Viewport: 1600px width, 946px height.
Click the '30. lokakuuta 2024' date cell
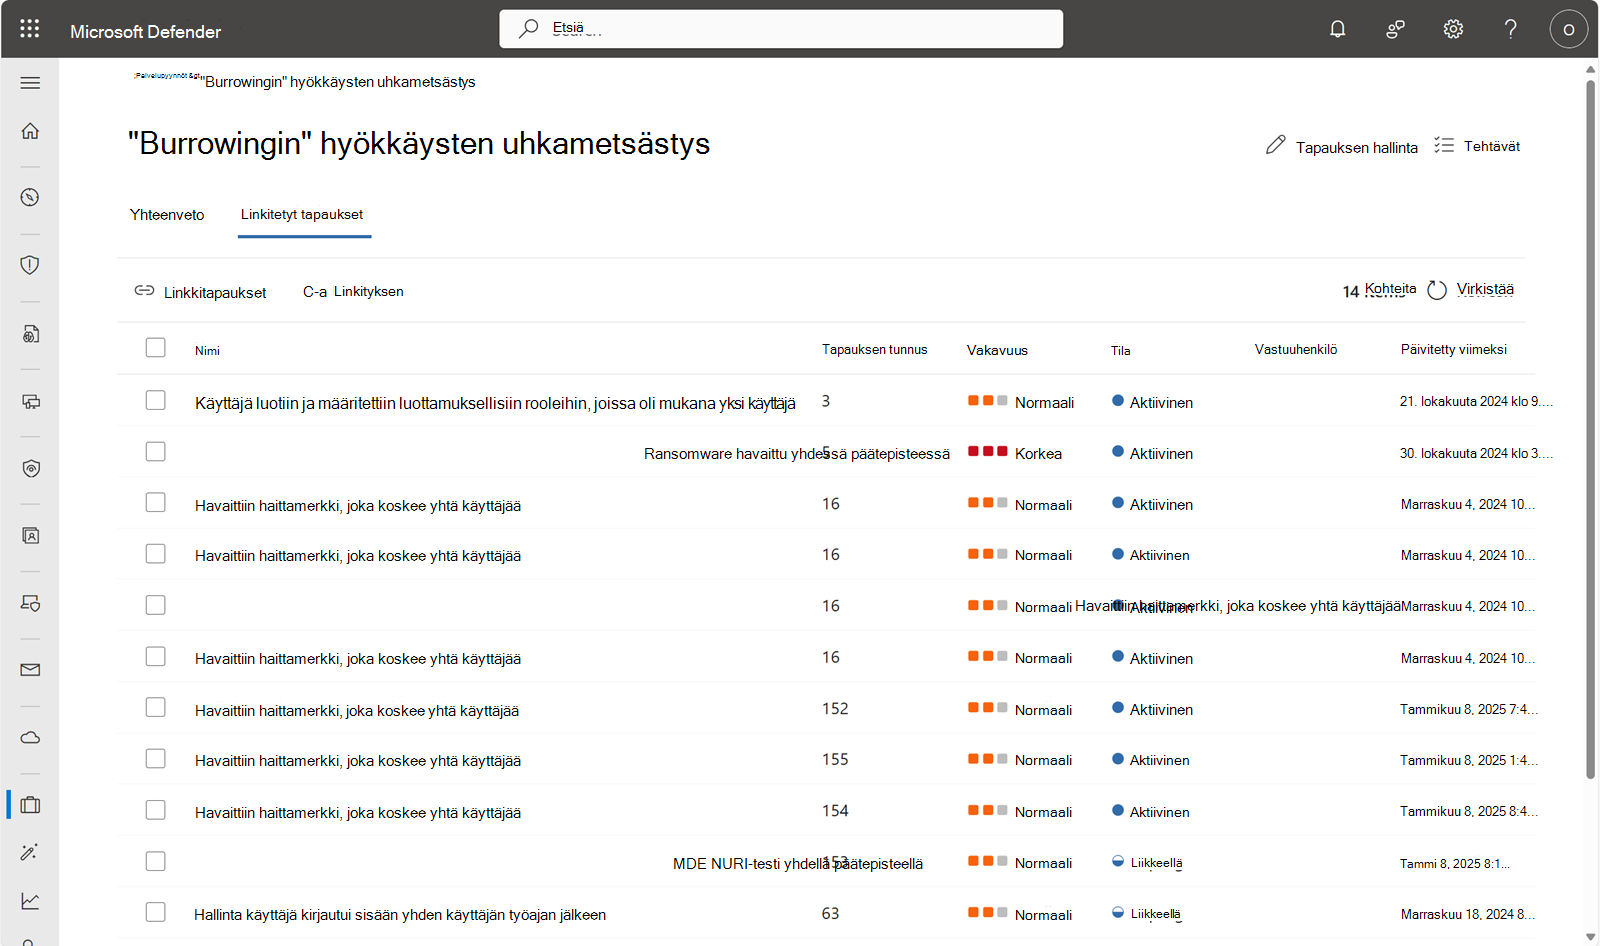tap(1476, 454)
